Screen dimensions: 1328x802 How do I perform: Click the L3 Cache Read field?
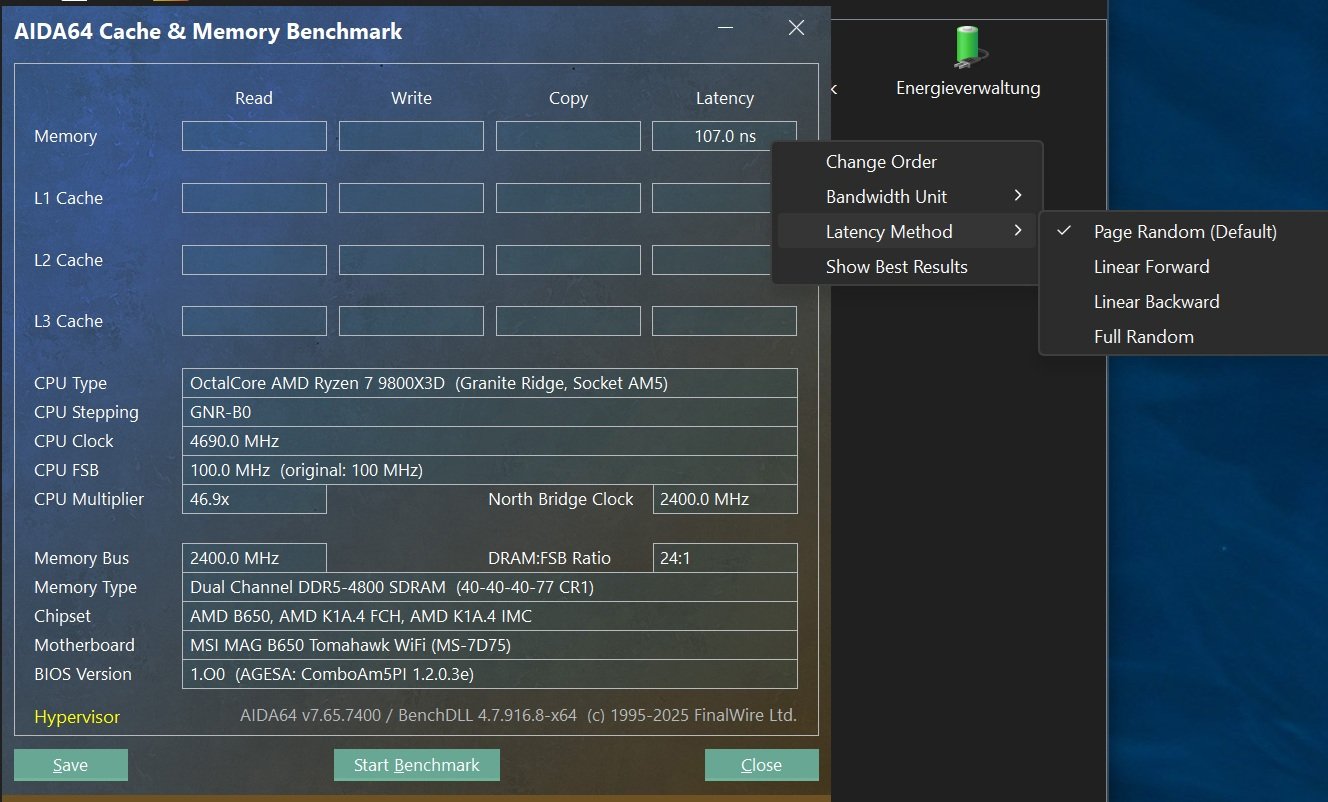click(254, 321)
